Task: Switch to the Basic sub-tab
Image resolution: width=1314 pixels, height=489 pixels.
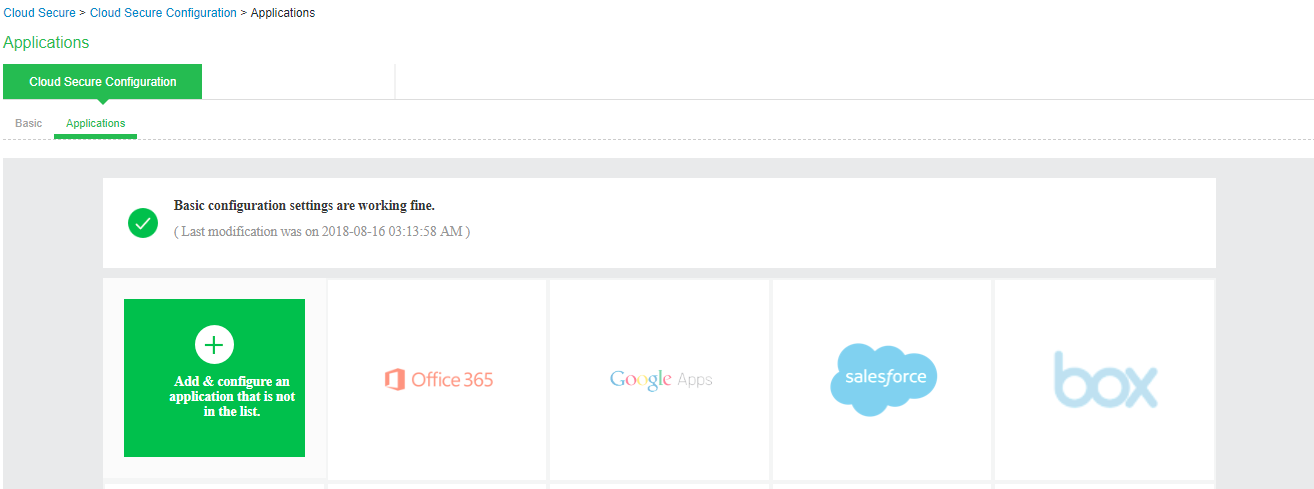Action: [29, 123]
